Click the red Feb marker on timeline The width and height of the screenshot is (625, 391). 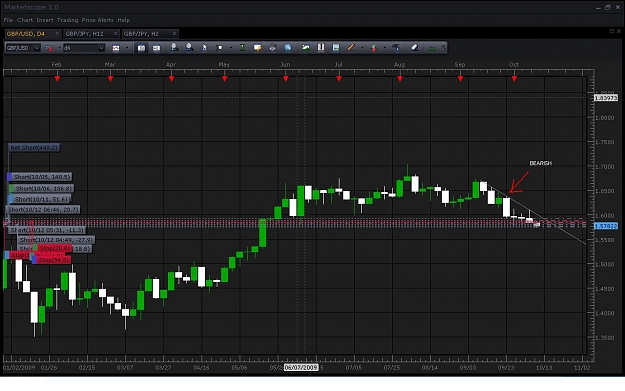(57, 79)
